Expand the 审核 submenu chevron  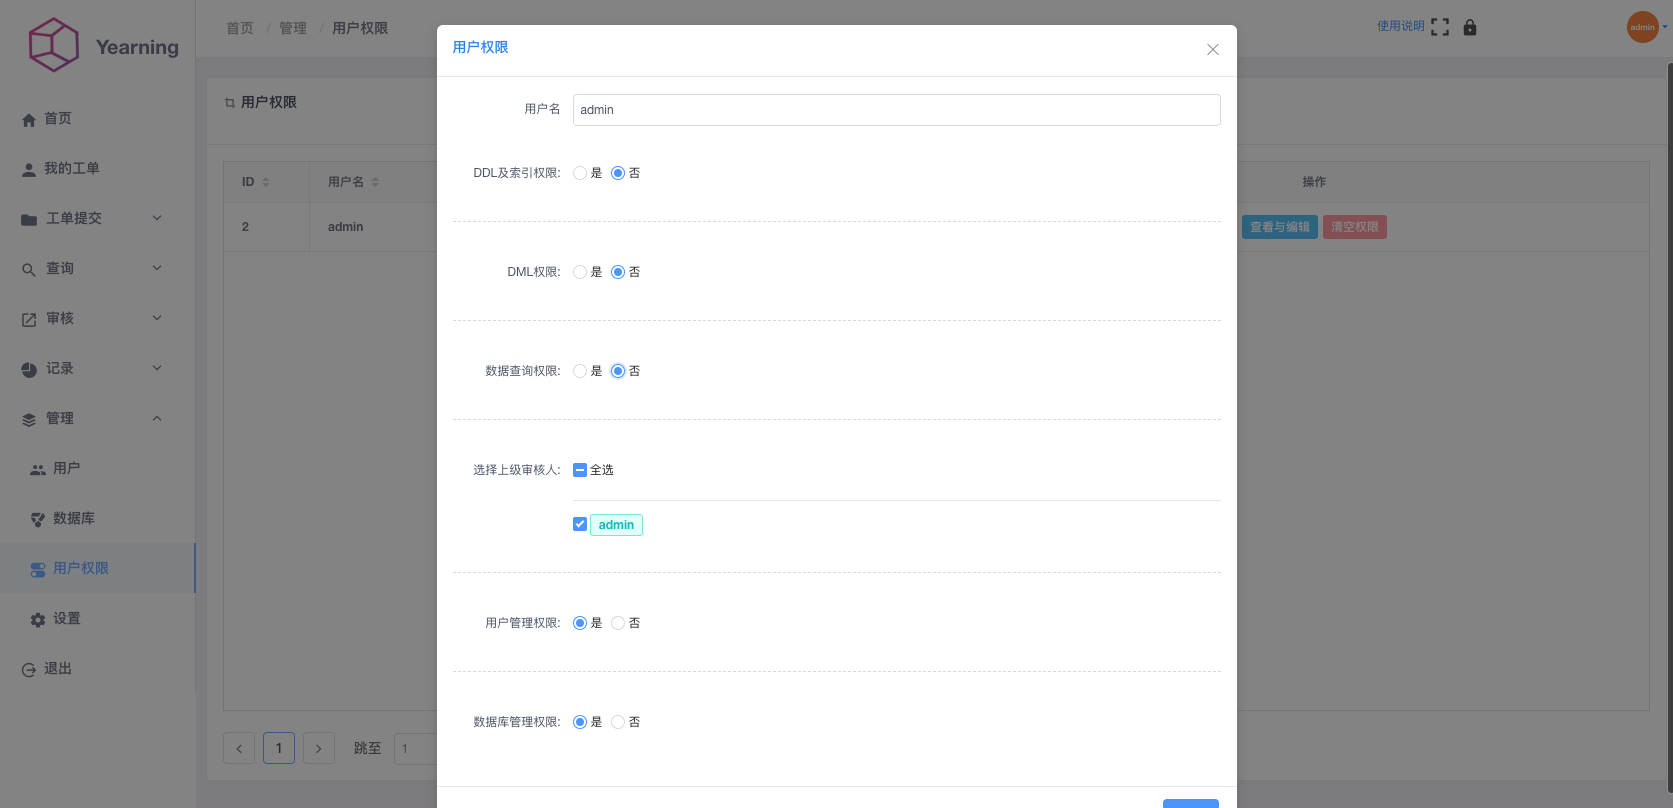[x=157, y=318]
